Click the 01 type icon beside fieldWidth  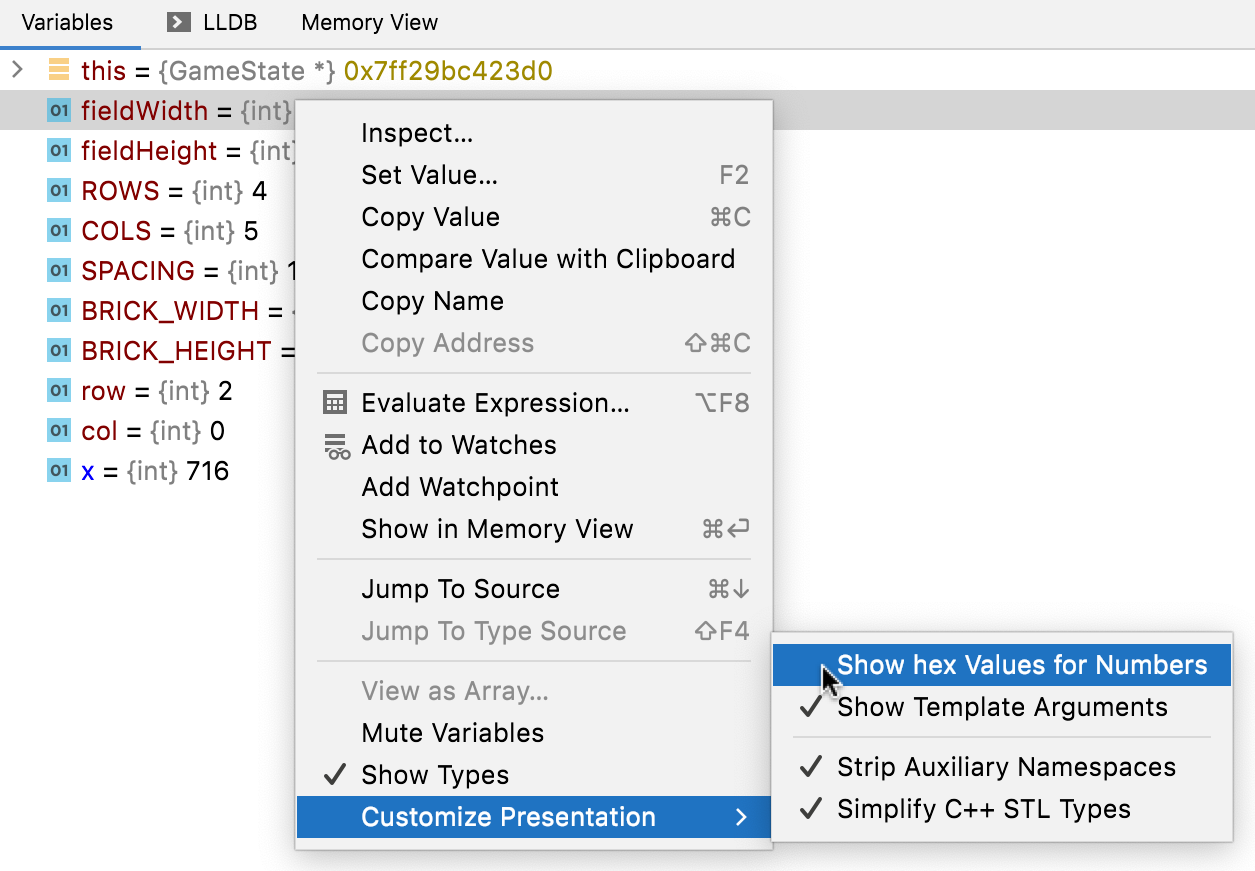click(x=59, y=111)
